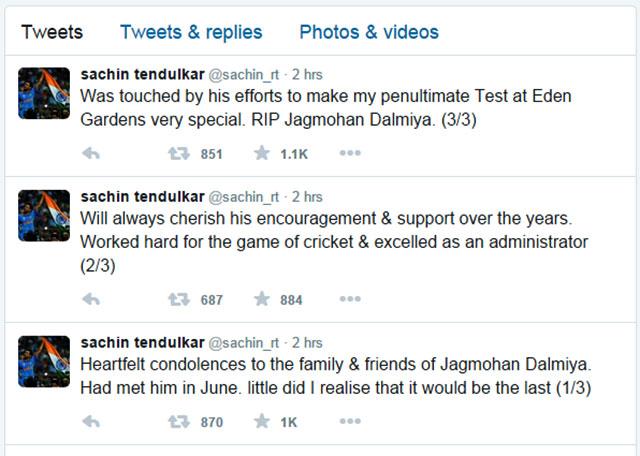Retweet the RIP Jagmohan Dalmiya (3/3) tweet
Viewport: 640px width, 456px height.
[179, 154]
